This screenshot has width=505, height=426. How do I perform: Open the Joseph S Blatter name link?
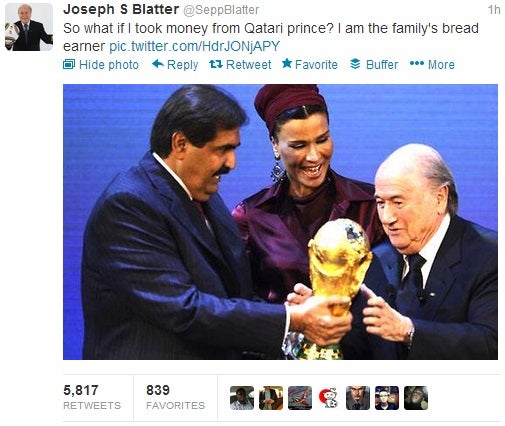point(121,9)
